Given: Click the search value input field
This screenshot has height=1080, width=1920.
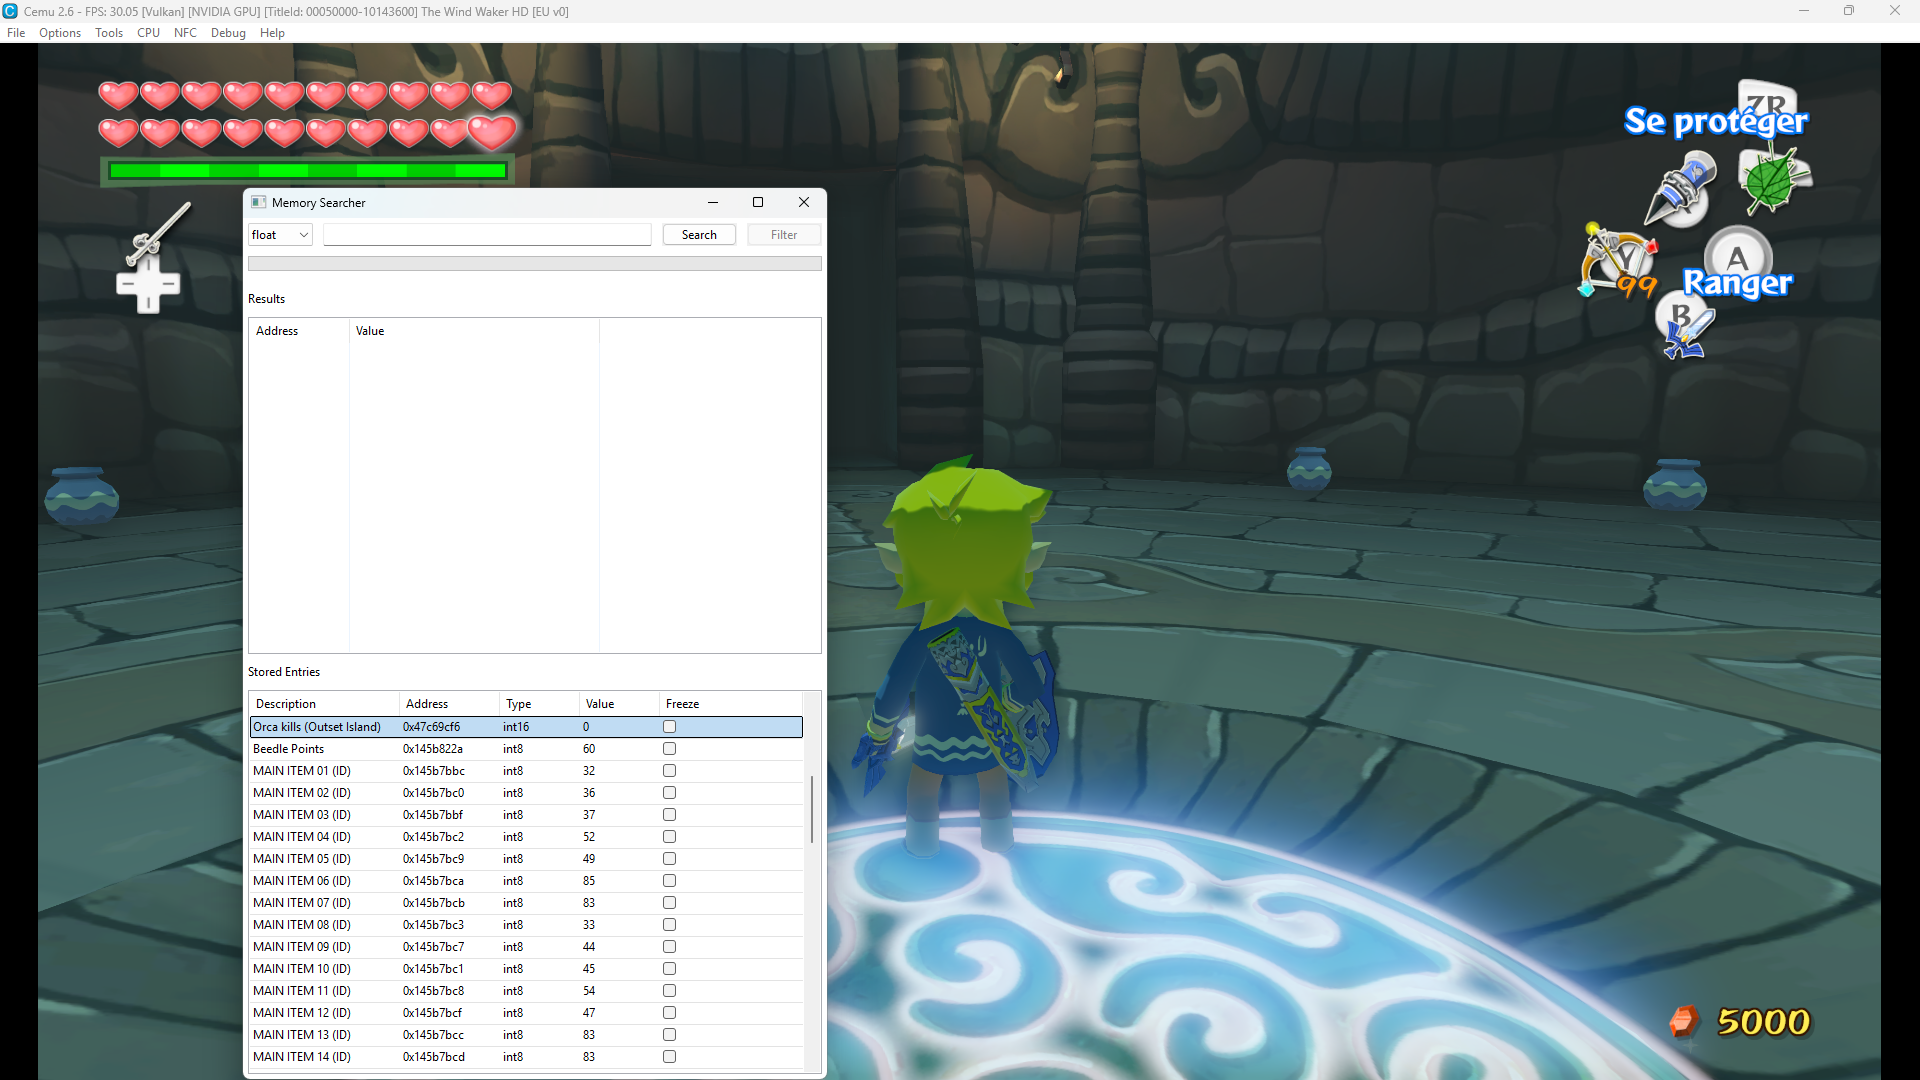Looking at the screenshot, I should (x=487, y=235).
